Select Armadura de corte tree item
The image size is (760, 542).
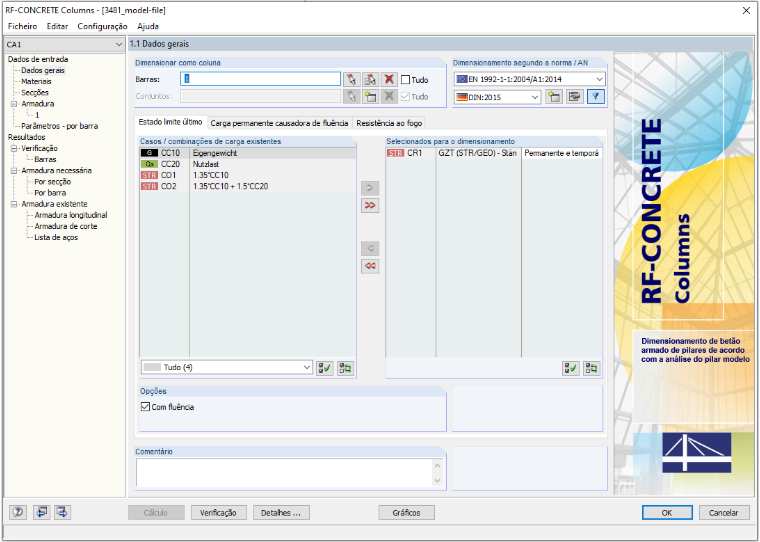[x=65, y=226]
